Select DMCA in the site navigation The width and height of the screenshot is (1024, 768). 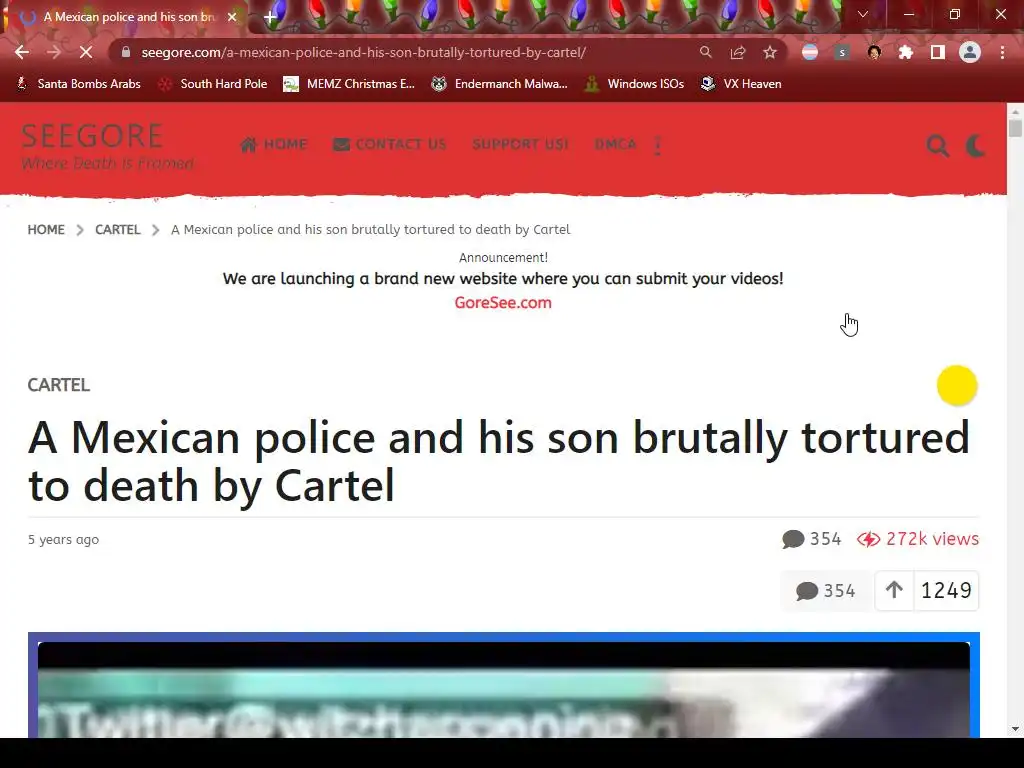pyautogui.click(x=615, y=144)
